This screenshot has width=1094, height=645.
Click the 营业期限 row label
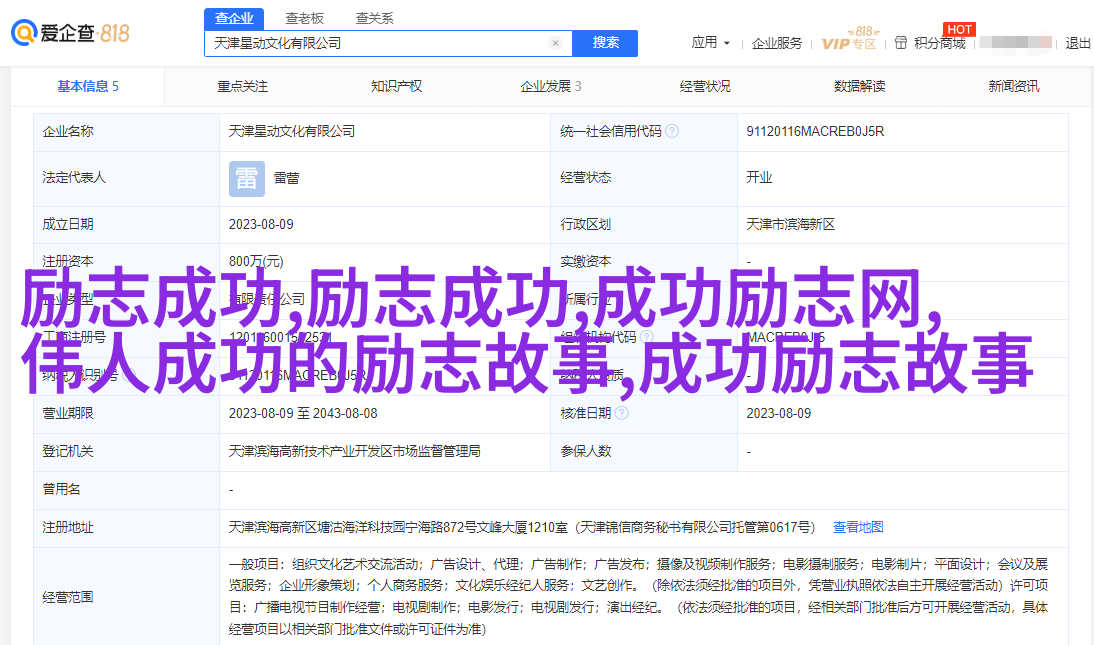pyautogui.click(x=68, y=413)
